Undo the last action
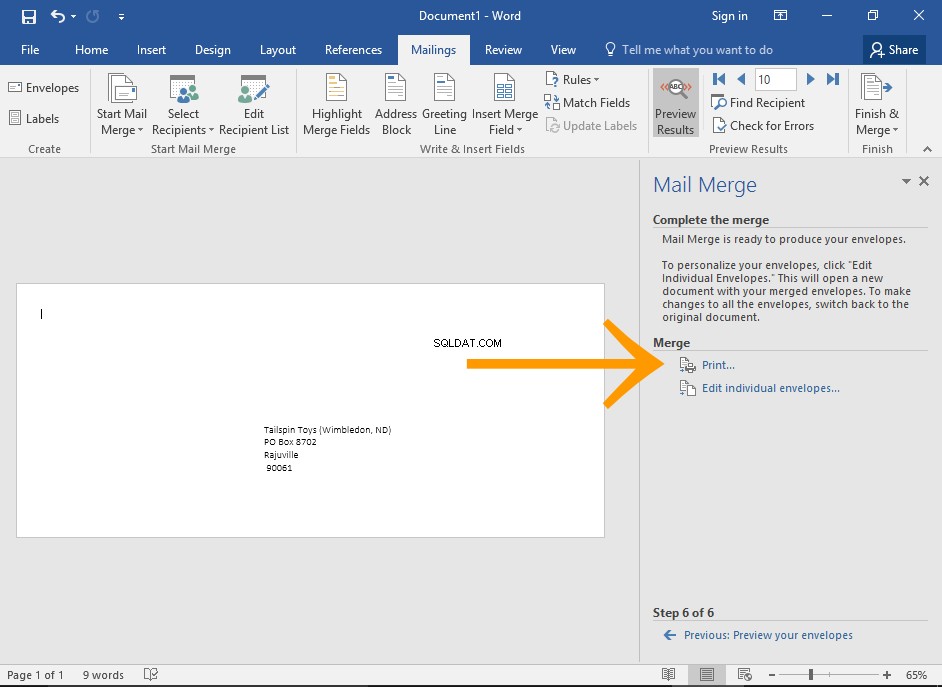This screenshot has width=942, height=687. click(58, 16)
